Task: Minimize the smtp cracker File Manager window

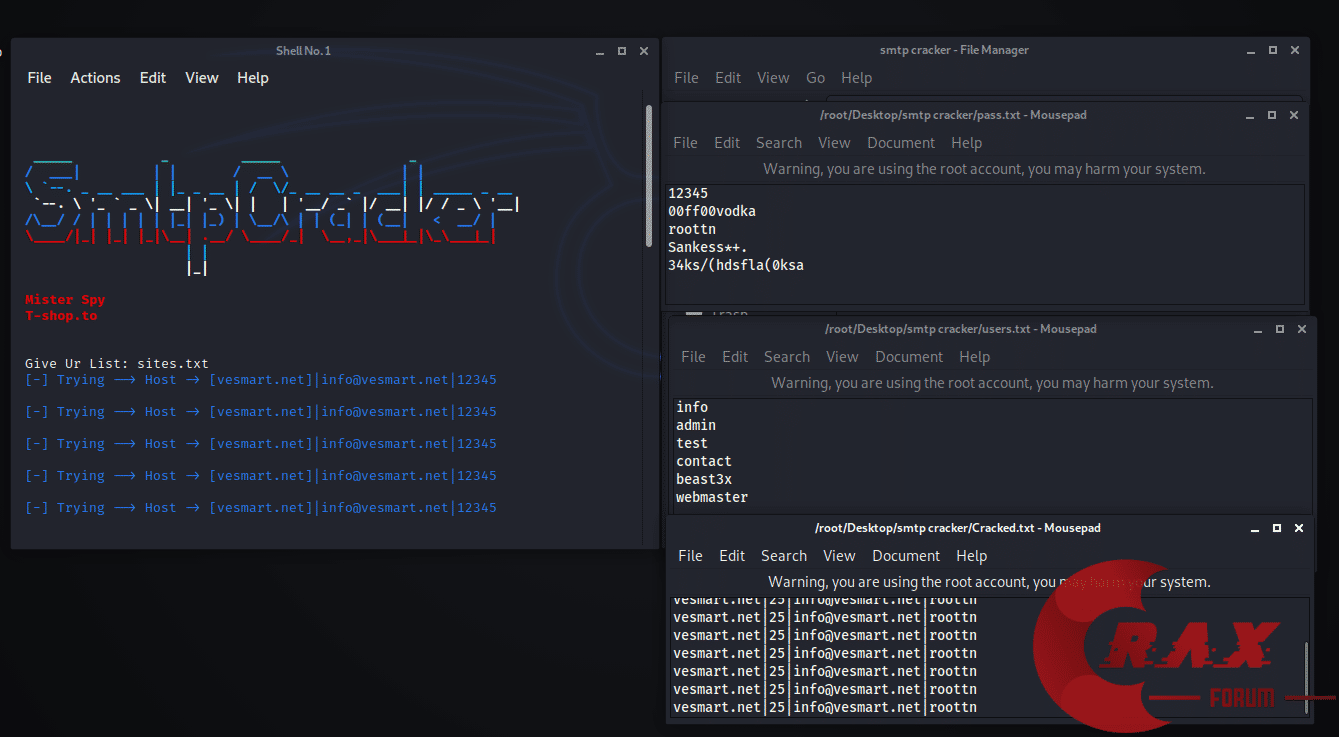Action: tap(1250, 50)
